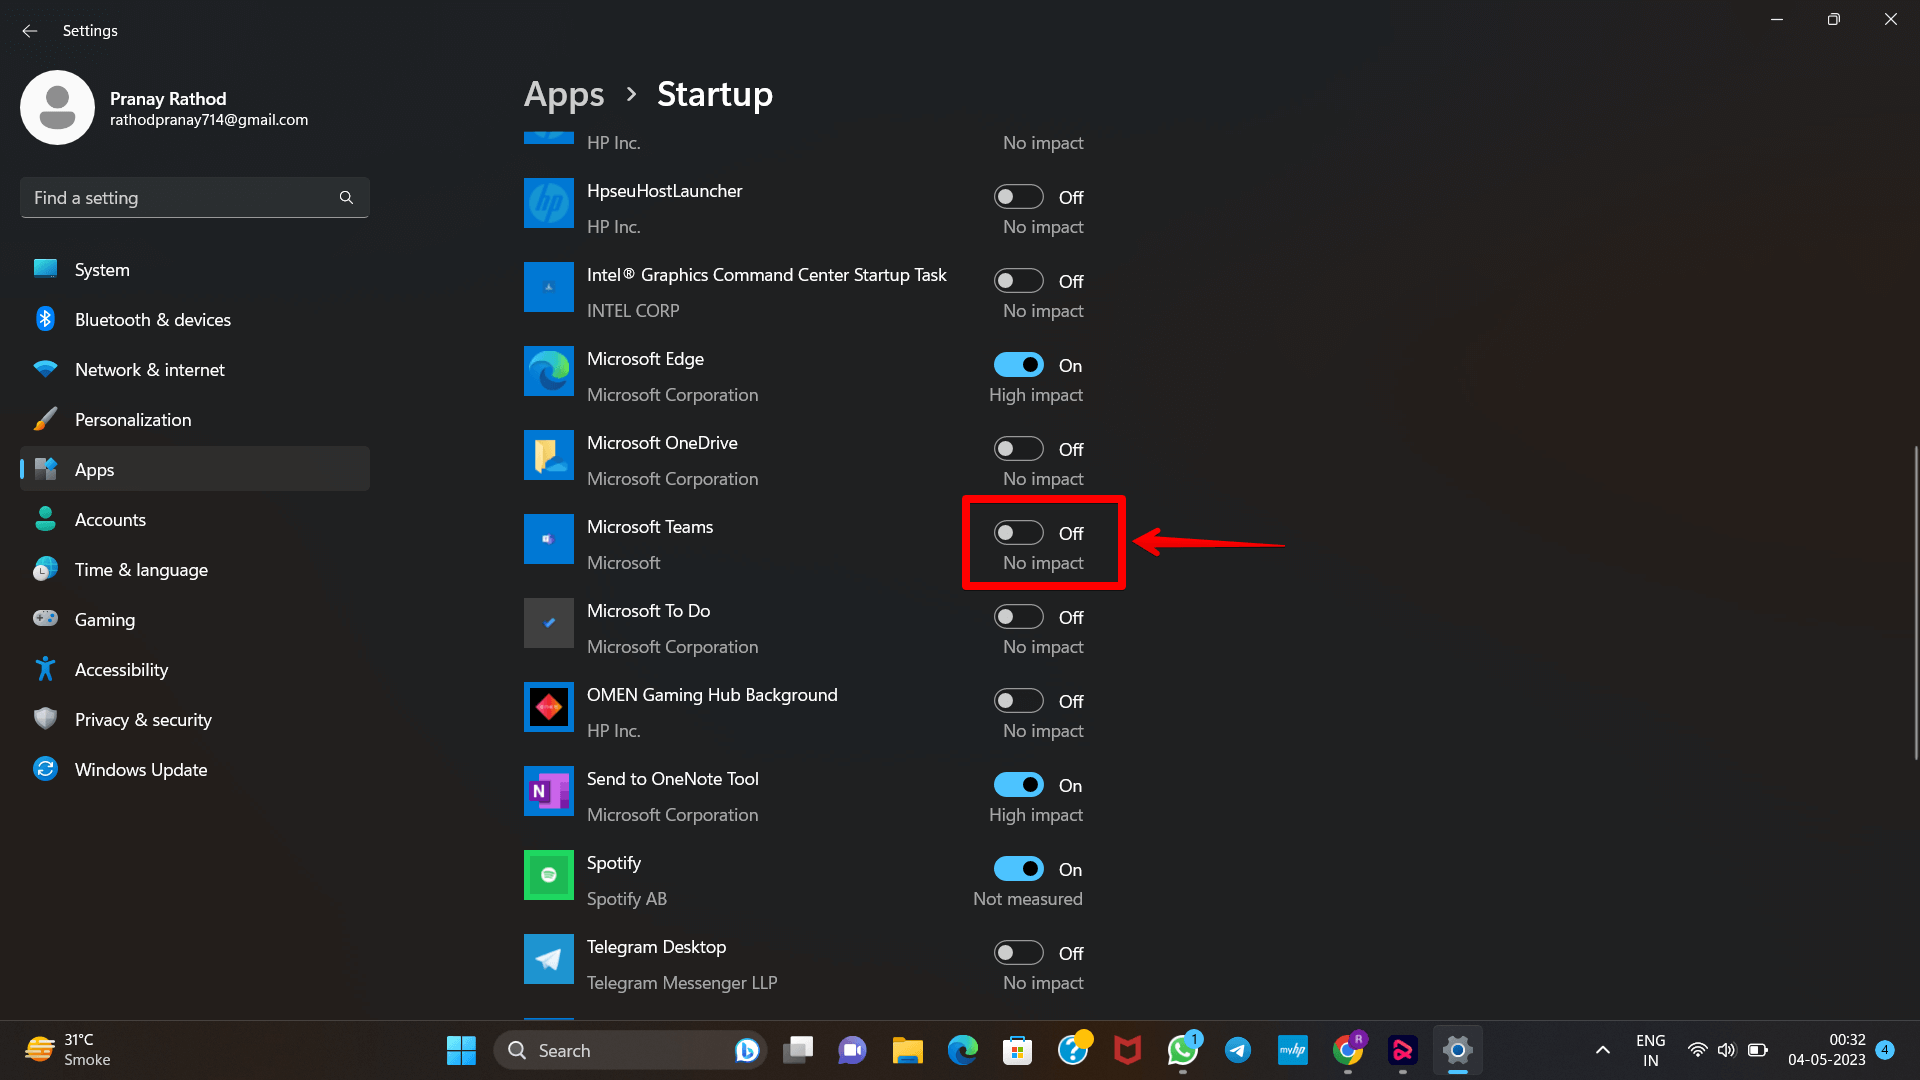Open Bluetooth & devices settings
This screenshot has width=1920, height=1080.
tap(195, 319)
